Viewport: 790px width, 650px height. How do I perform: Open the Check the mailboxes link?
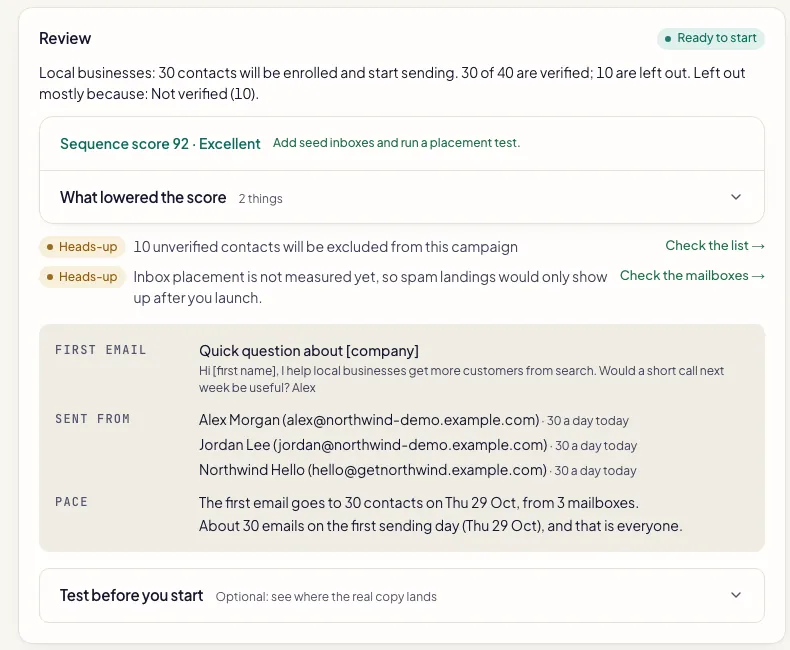(692, 276)
